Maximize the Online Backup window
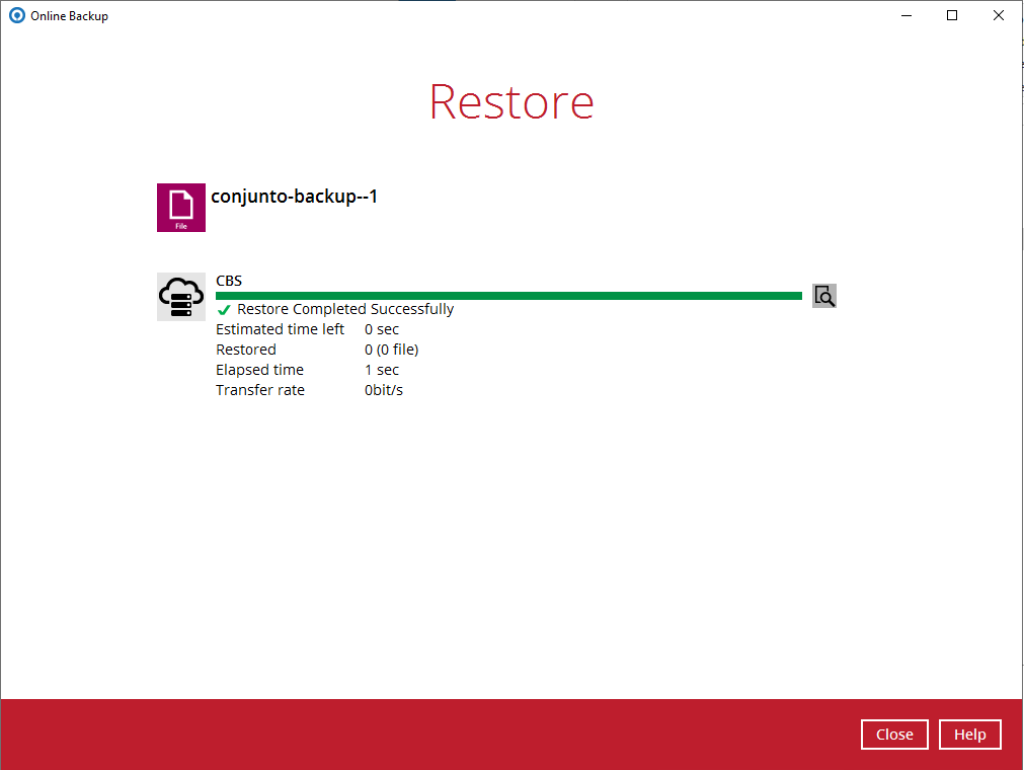The width and height of the screenshot is (1024, 770). click(952, 15)
